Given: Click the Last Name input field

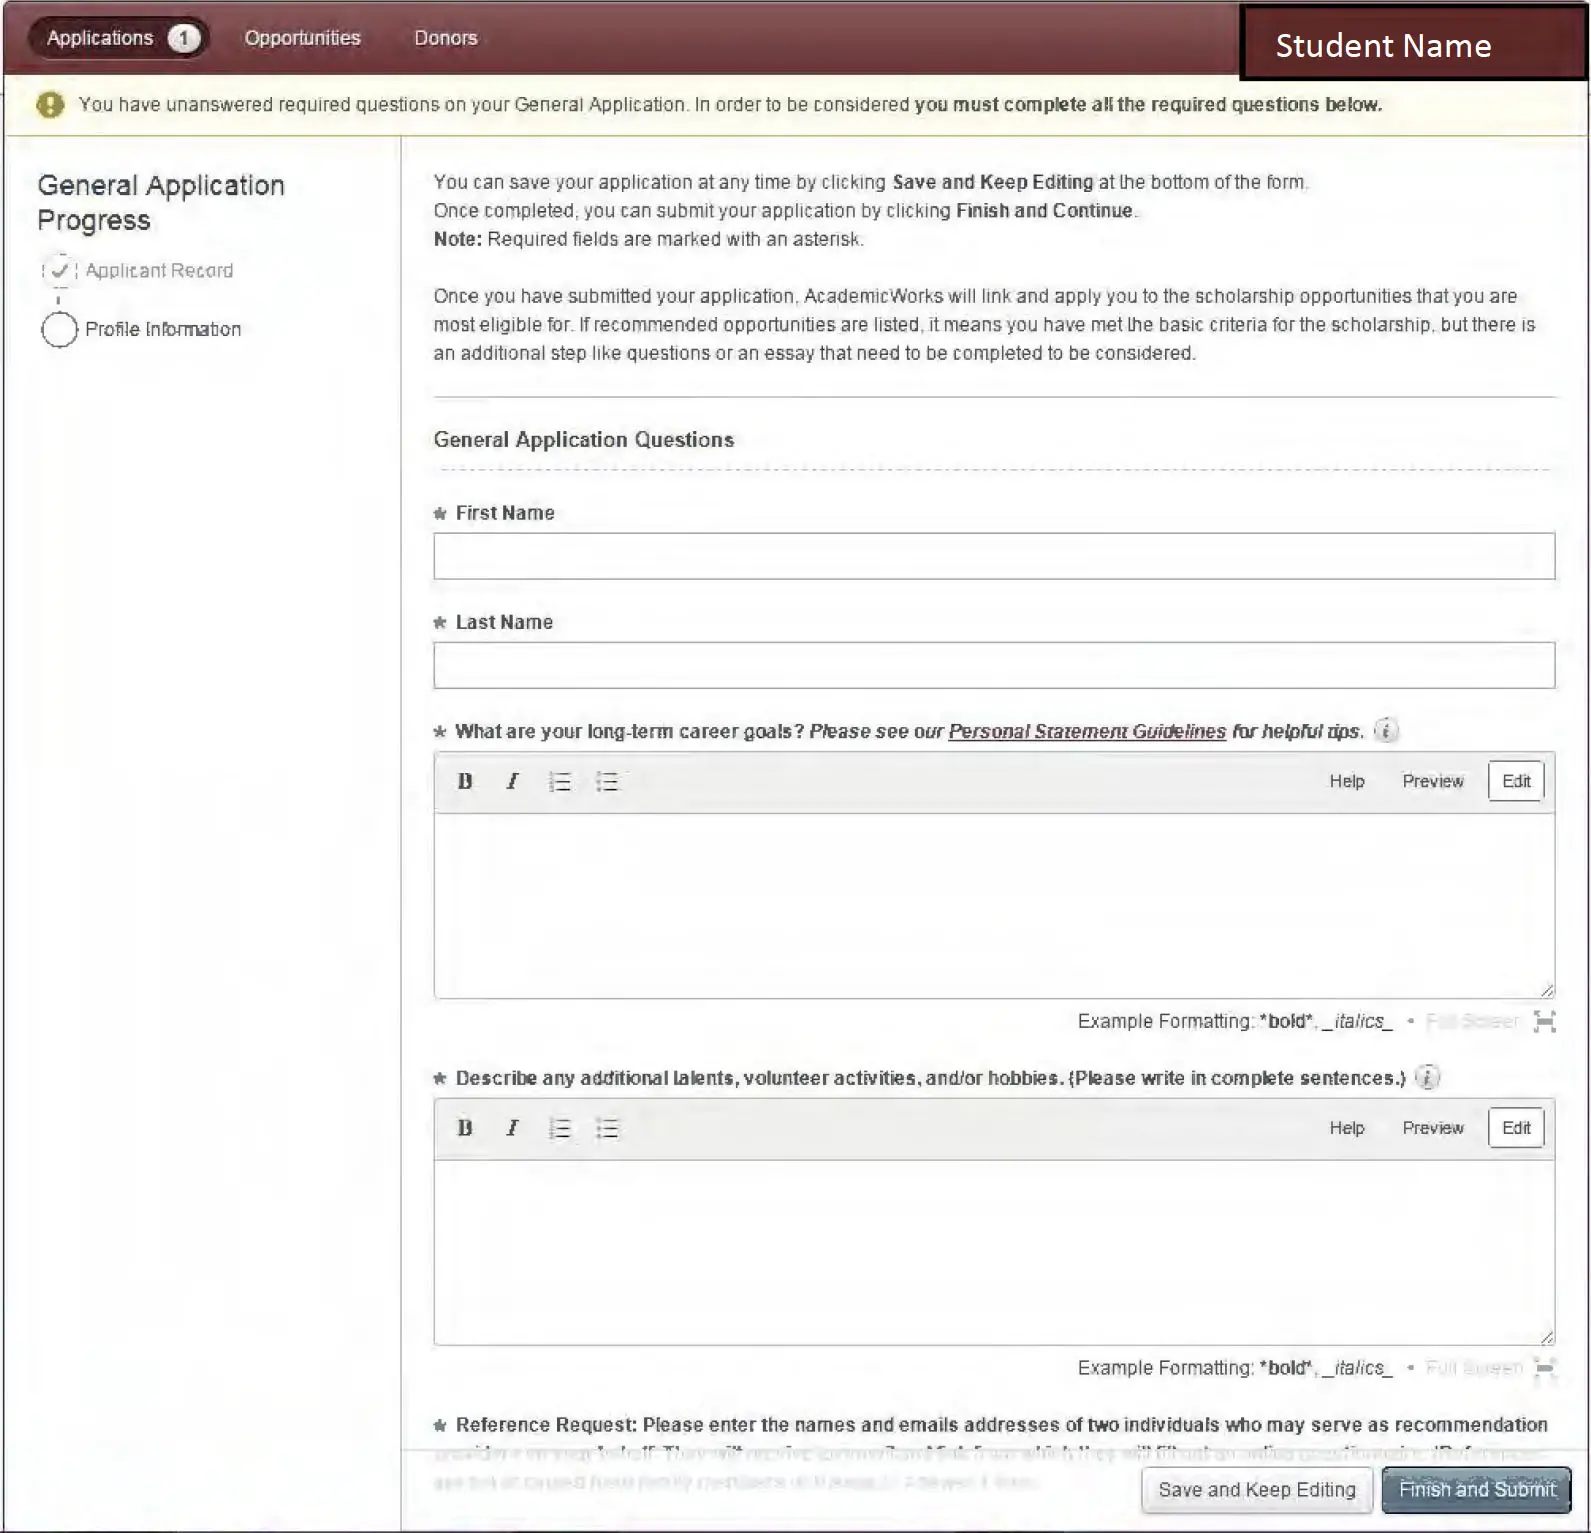Looking at the screenshot, I should click(x=994, y=665).
